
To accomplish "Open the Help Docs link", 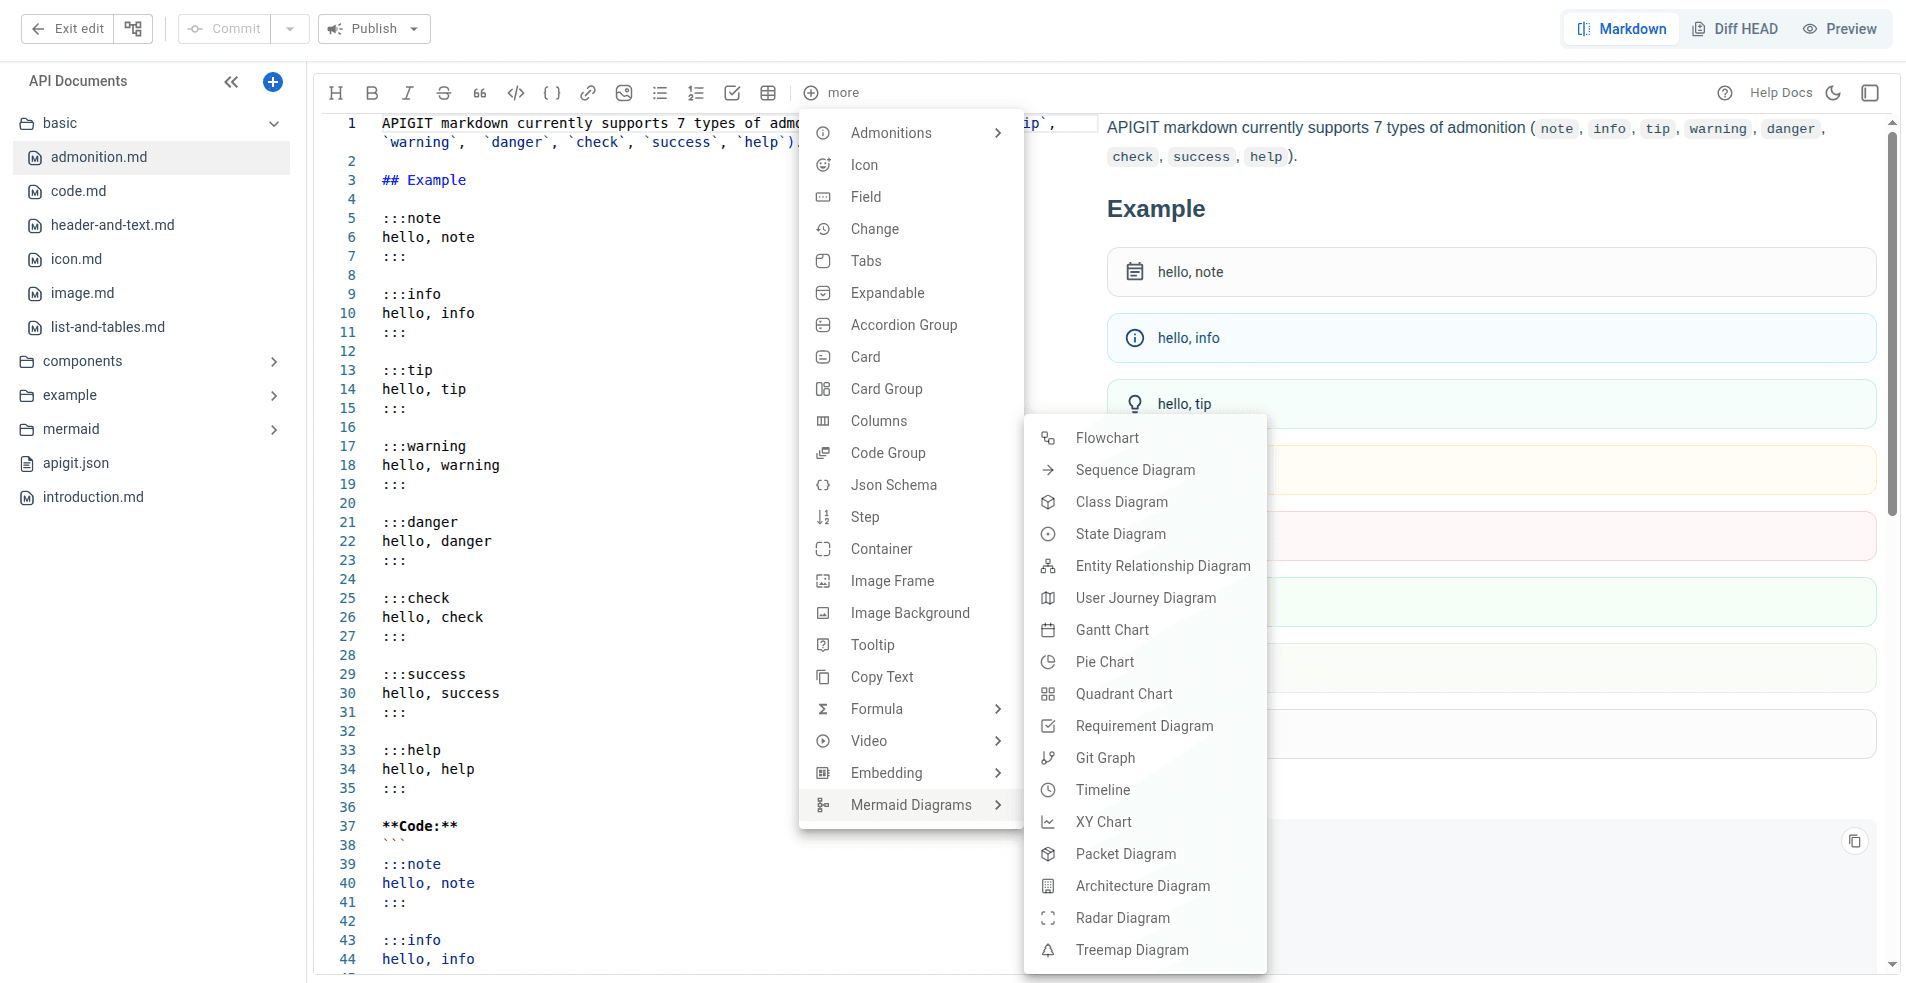I will [x=1781, y=93].
